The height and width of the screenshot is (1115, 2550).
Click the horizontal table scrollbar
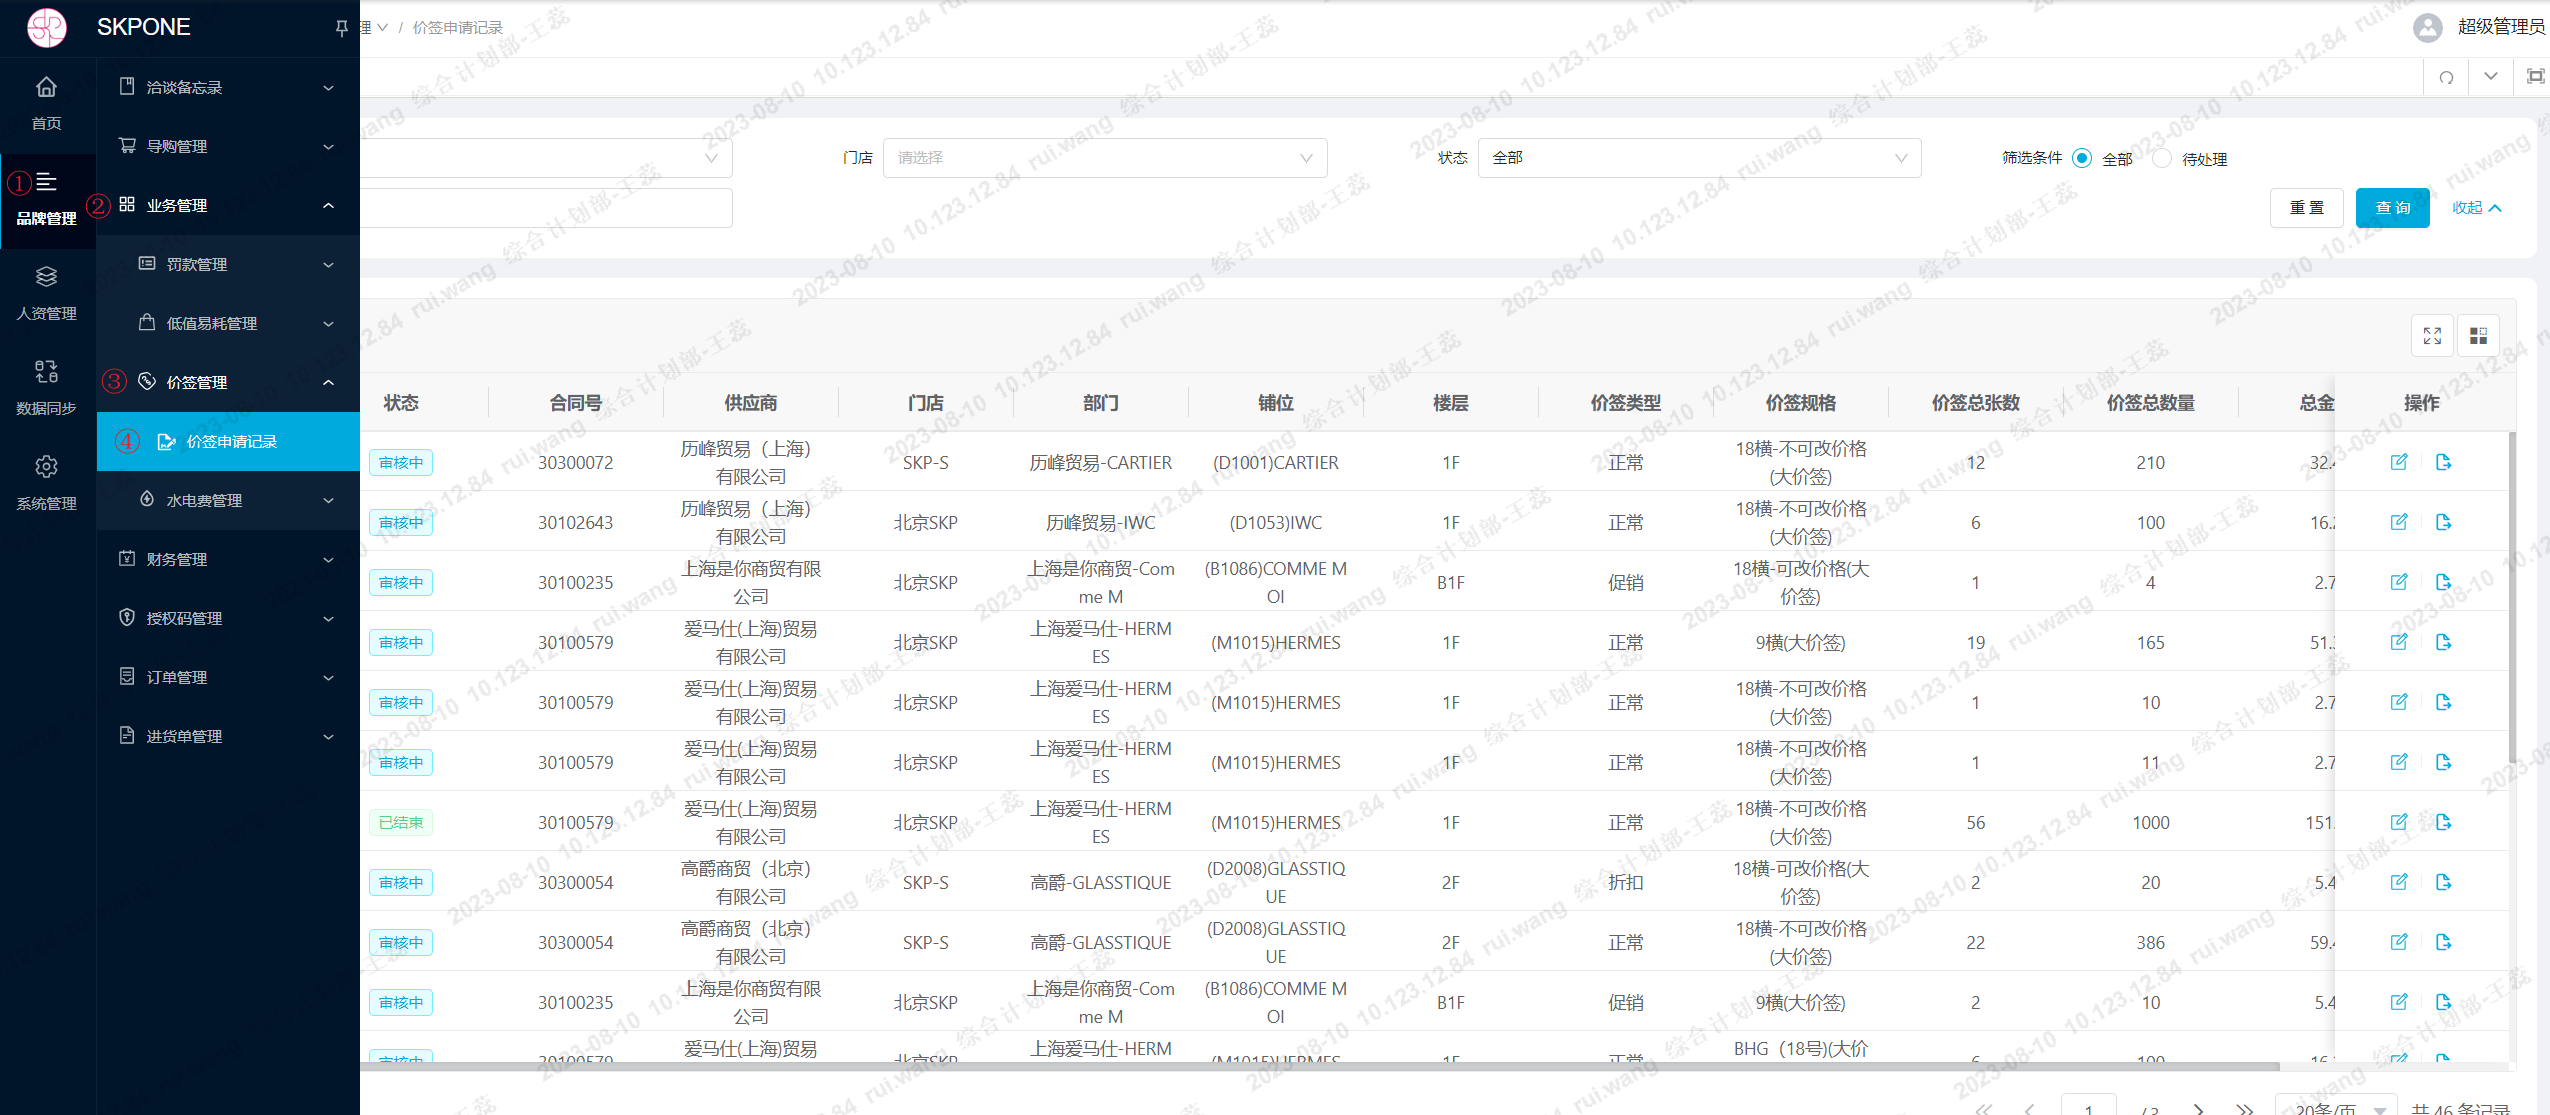[1320, 1066]
